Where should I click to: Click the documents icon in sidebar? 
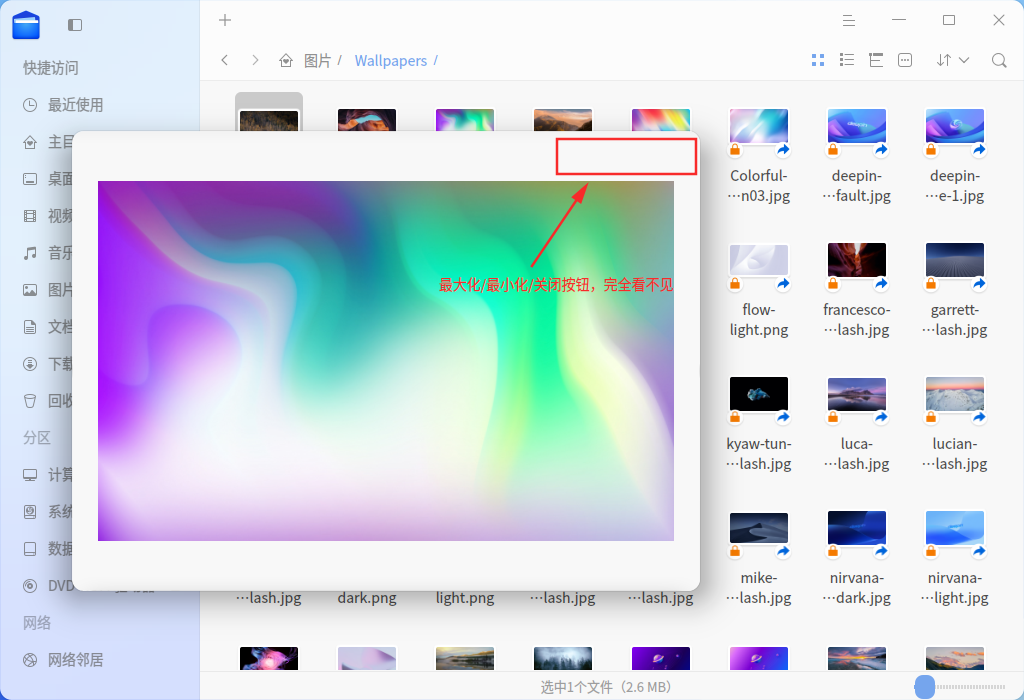[x=30, y=326]
